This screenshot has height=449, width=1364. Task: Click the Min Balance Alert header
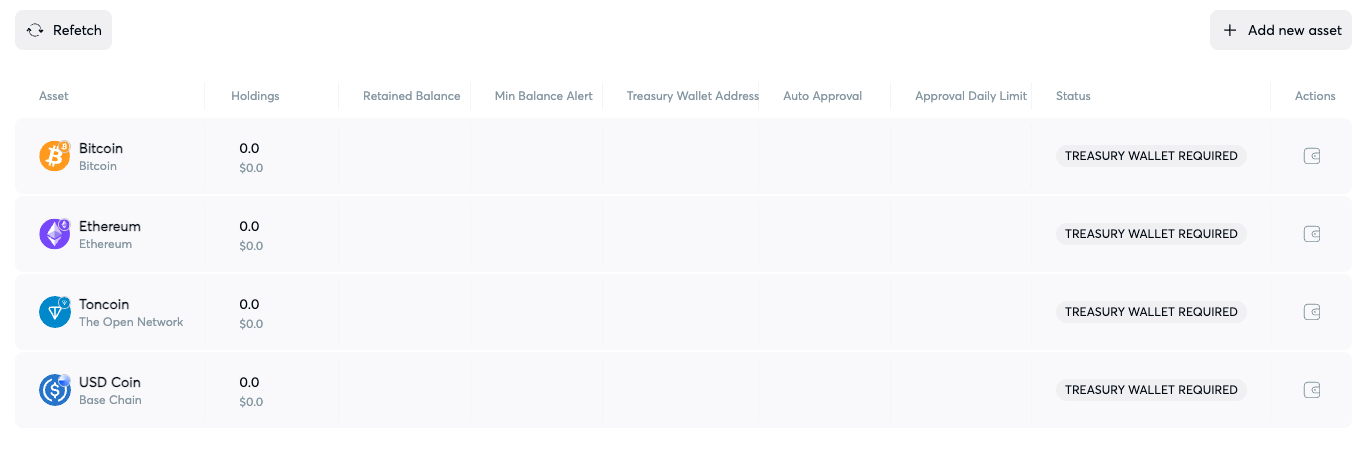(543, 96)
